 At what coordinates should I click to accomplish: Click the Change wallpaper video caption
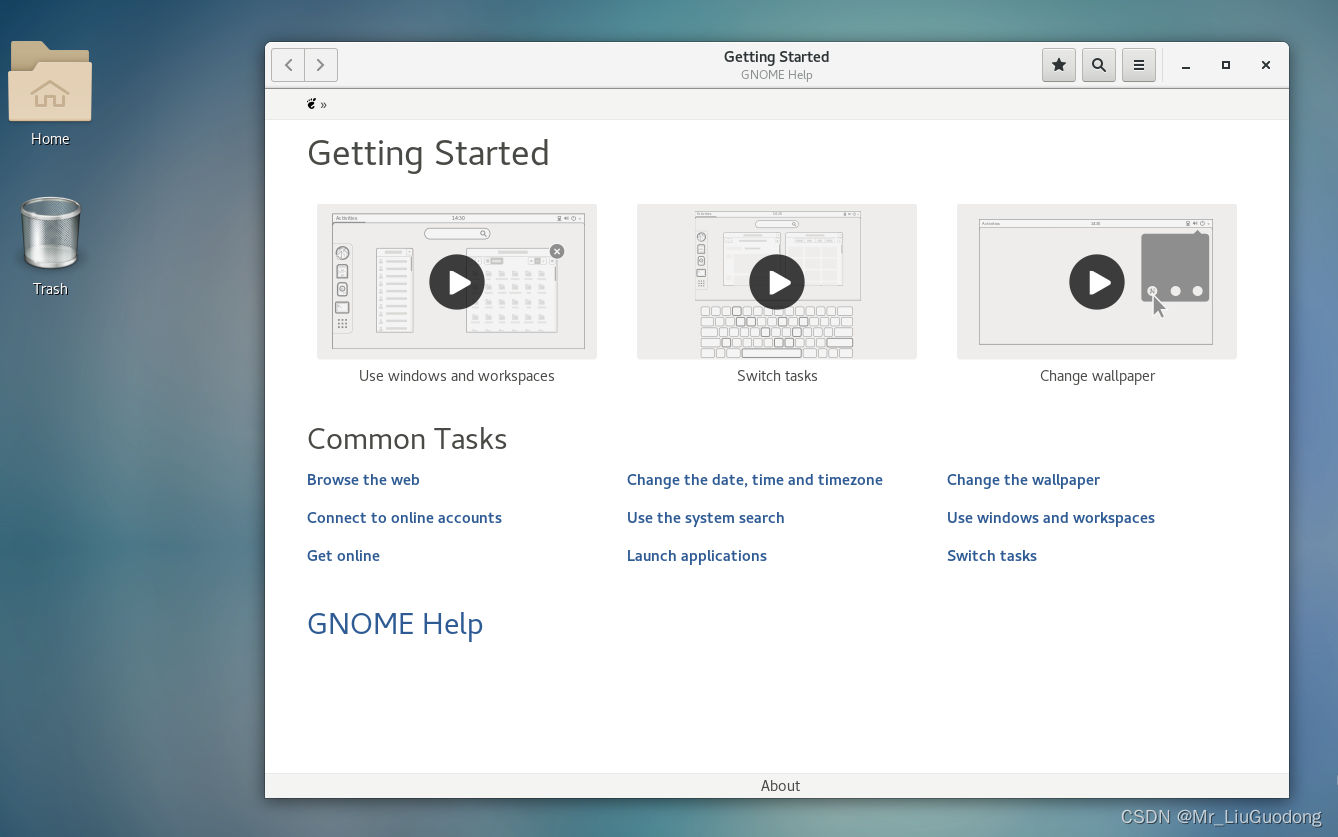1097,376
